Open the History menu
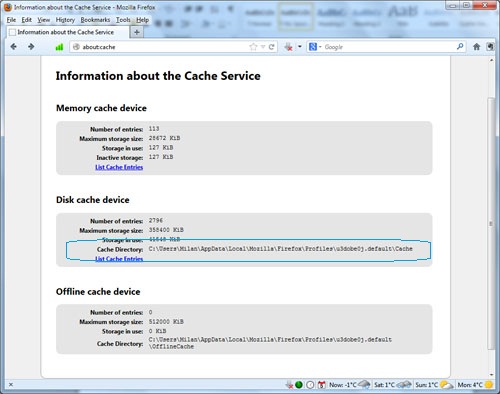The image size is (500, 394). (x=65, y=20)
